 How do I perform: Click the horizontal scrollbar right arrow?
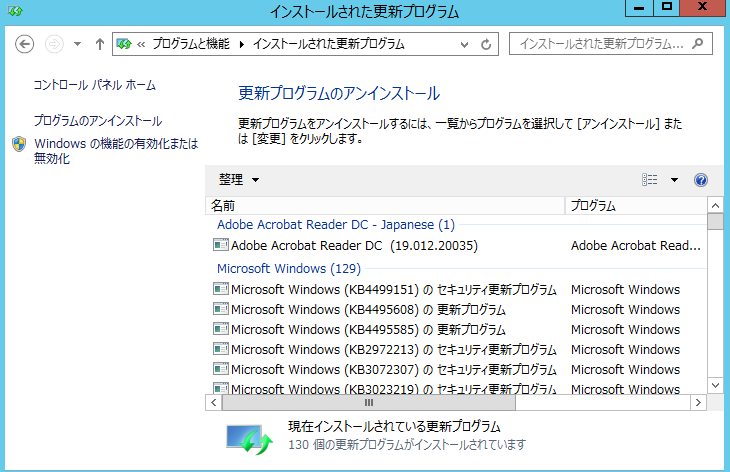(698, 403)
